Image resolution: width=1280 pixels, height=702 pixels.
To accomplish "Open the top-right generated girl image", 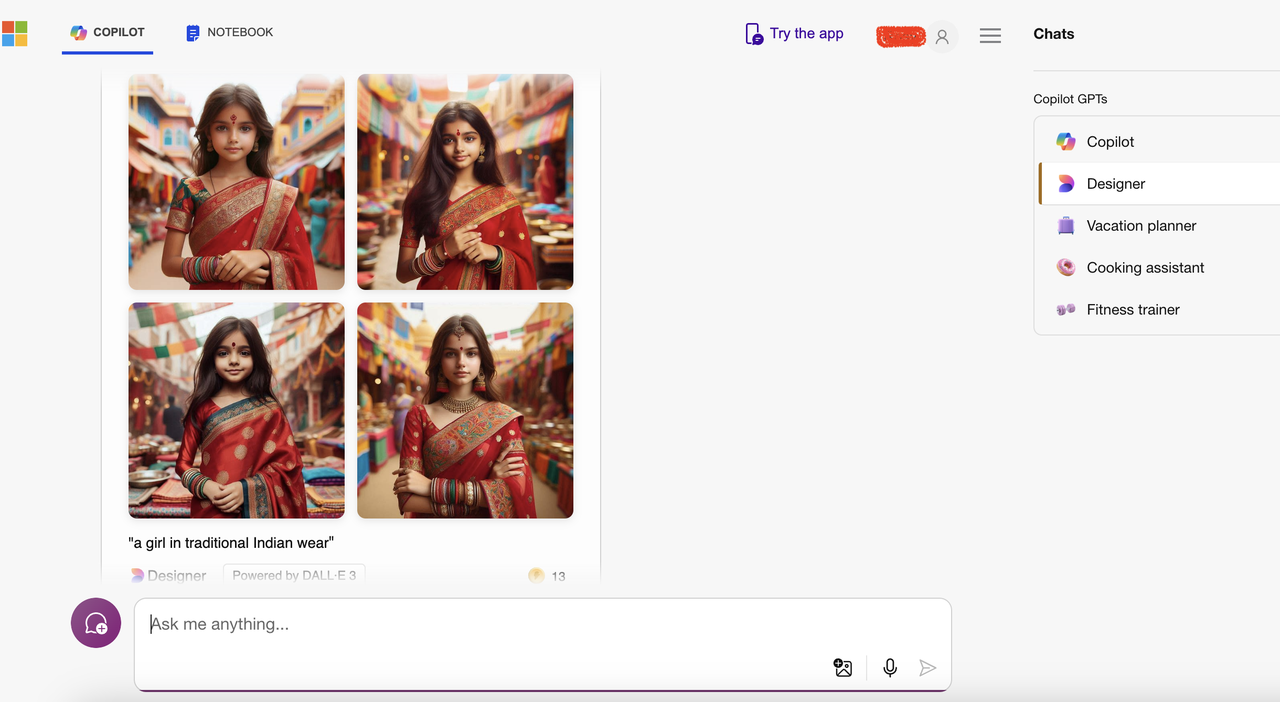I will tap(465, 182).
